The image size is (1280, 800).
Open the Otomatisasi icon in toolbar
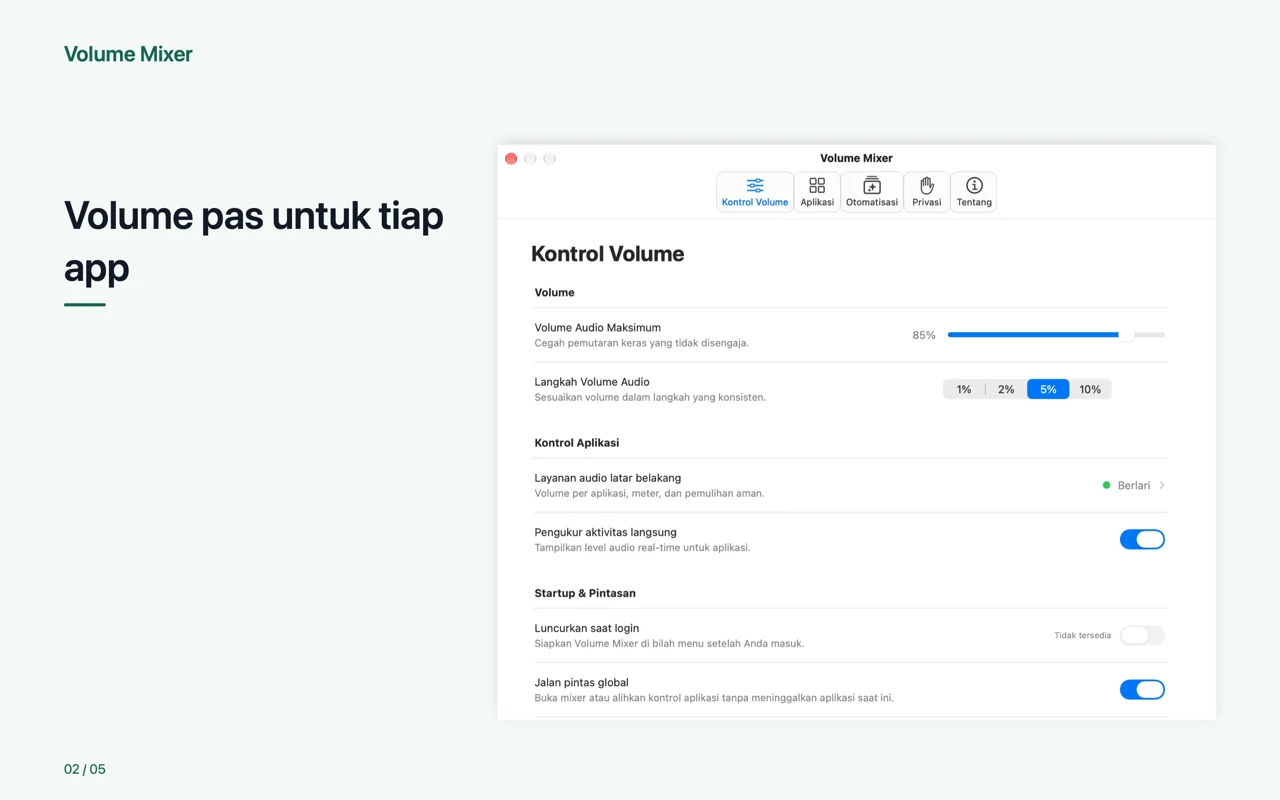[872, 192]
